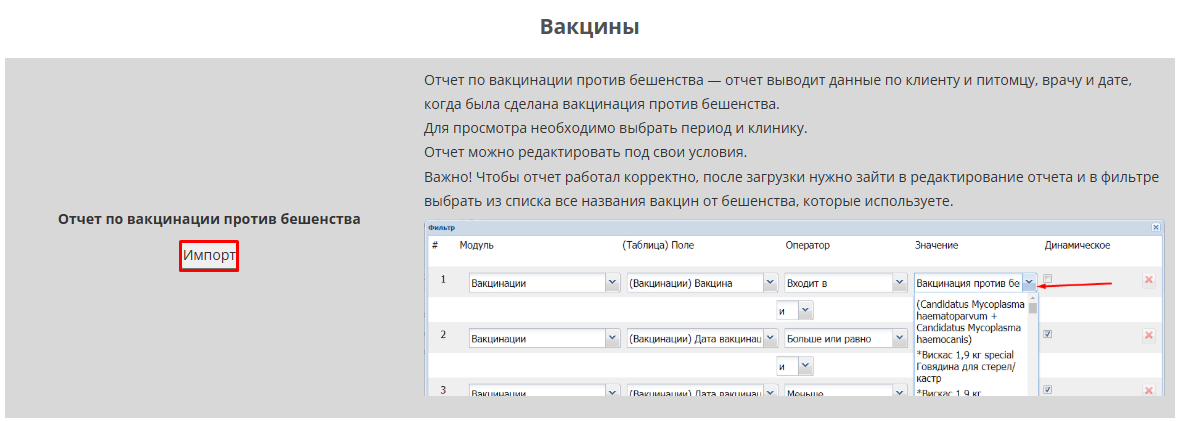This screenshot has height=421, width=1203.
Task: Click the Импорт link
Action: 209,256
